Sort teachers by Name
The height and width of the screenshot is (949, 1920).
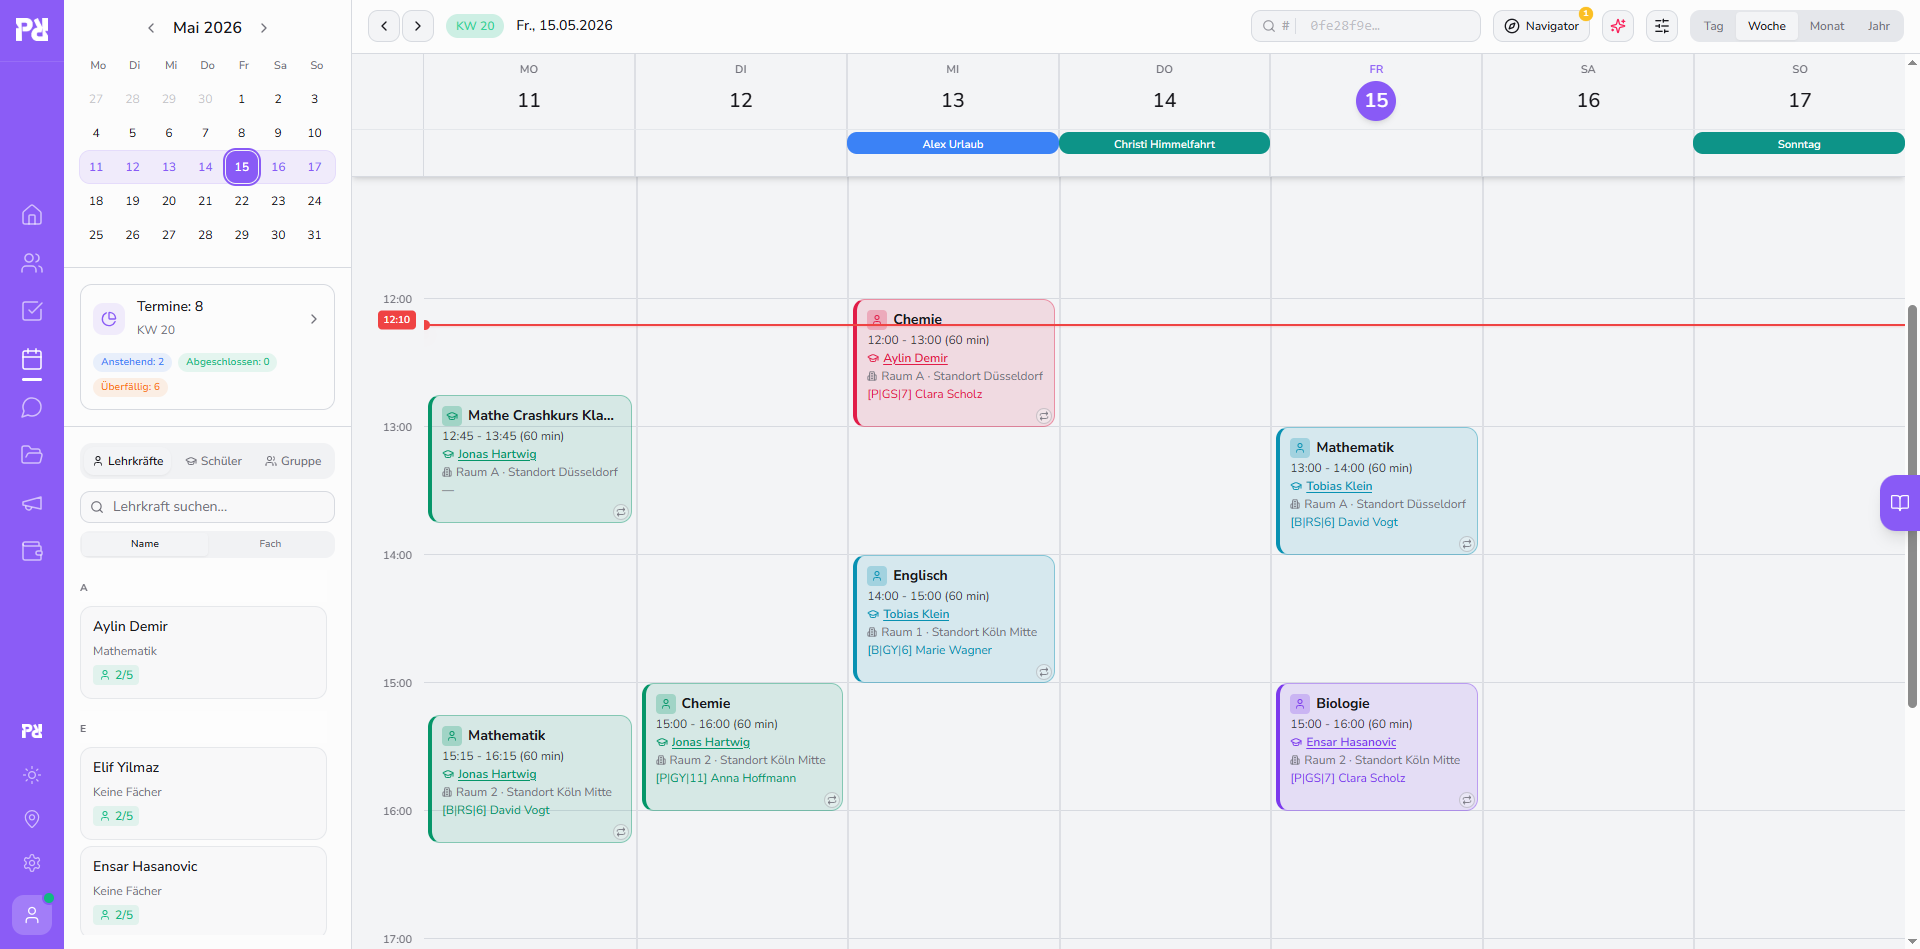tap(145, 544)
